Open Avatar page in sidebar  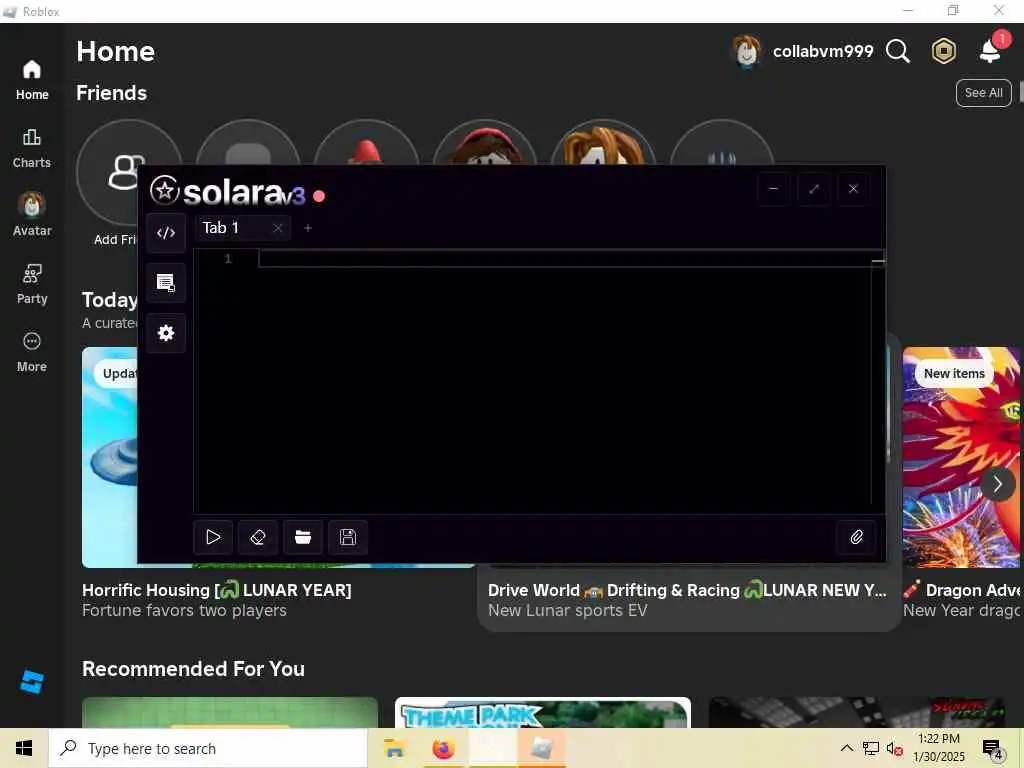(x=32, y=215)
